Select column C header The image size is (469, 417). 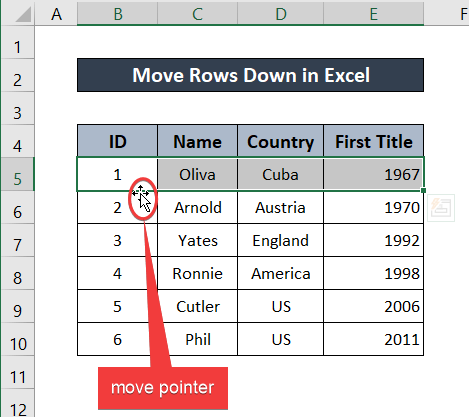[197, 14]
